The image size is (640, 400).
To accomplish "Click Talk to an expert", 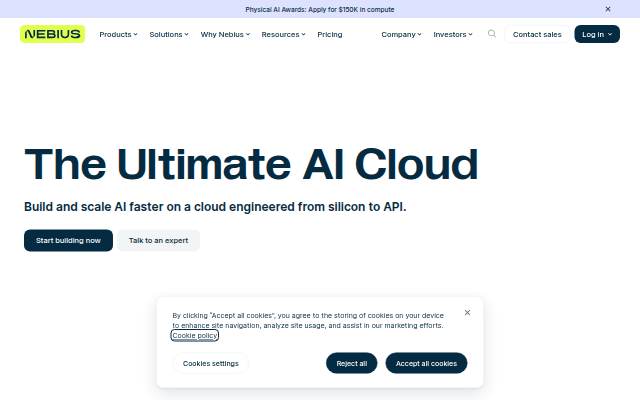I will 158,240.
